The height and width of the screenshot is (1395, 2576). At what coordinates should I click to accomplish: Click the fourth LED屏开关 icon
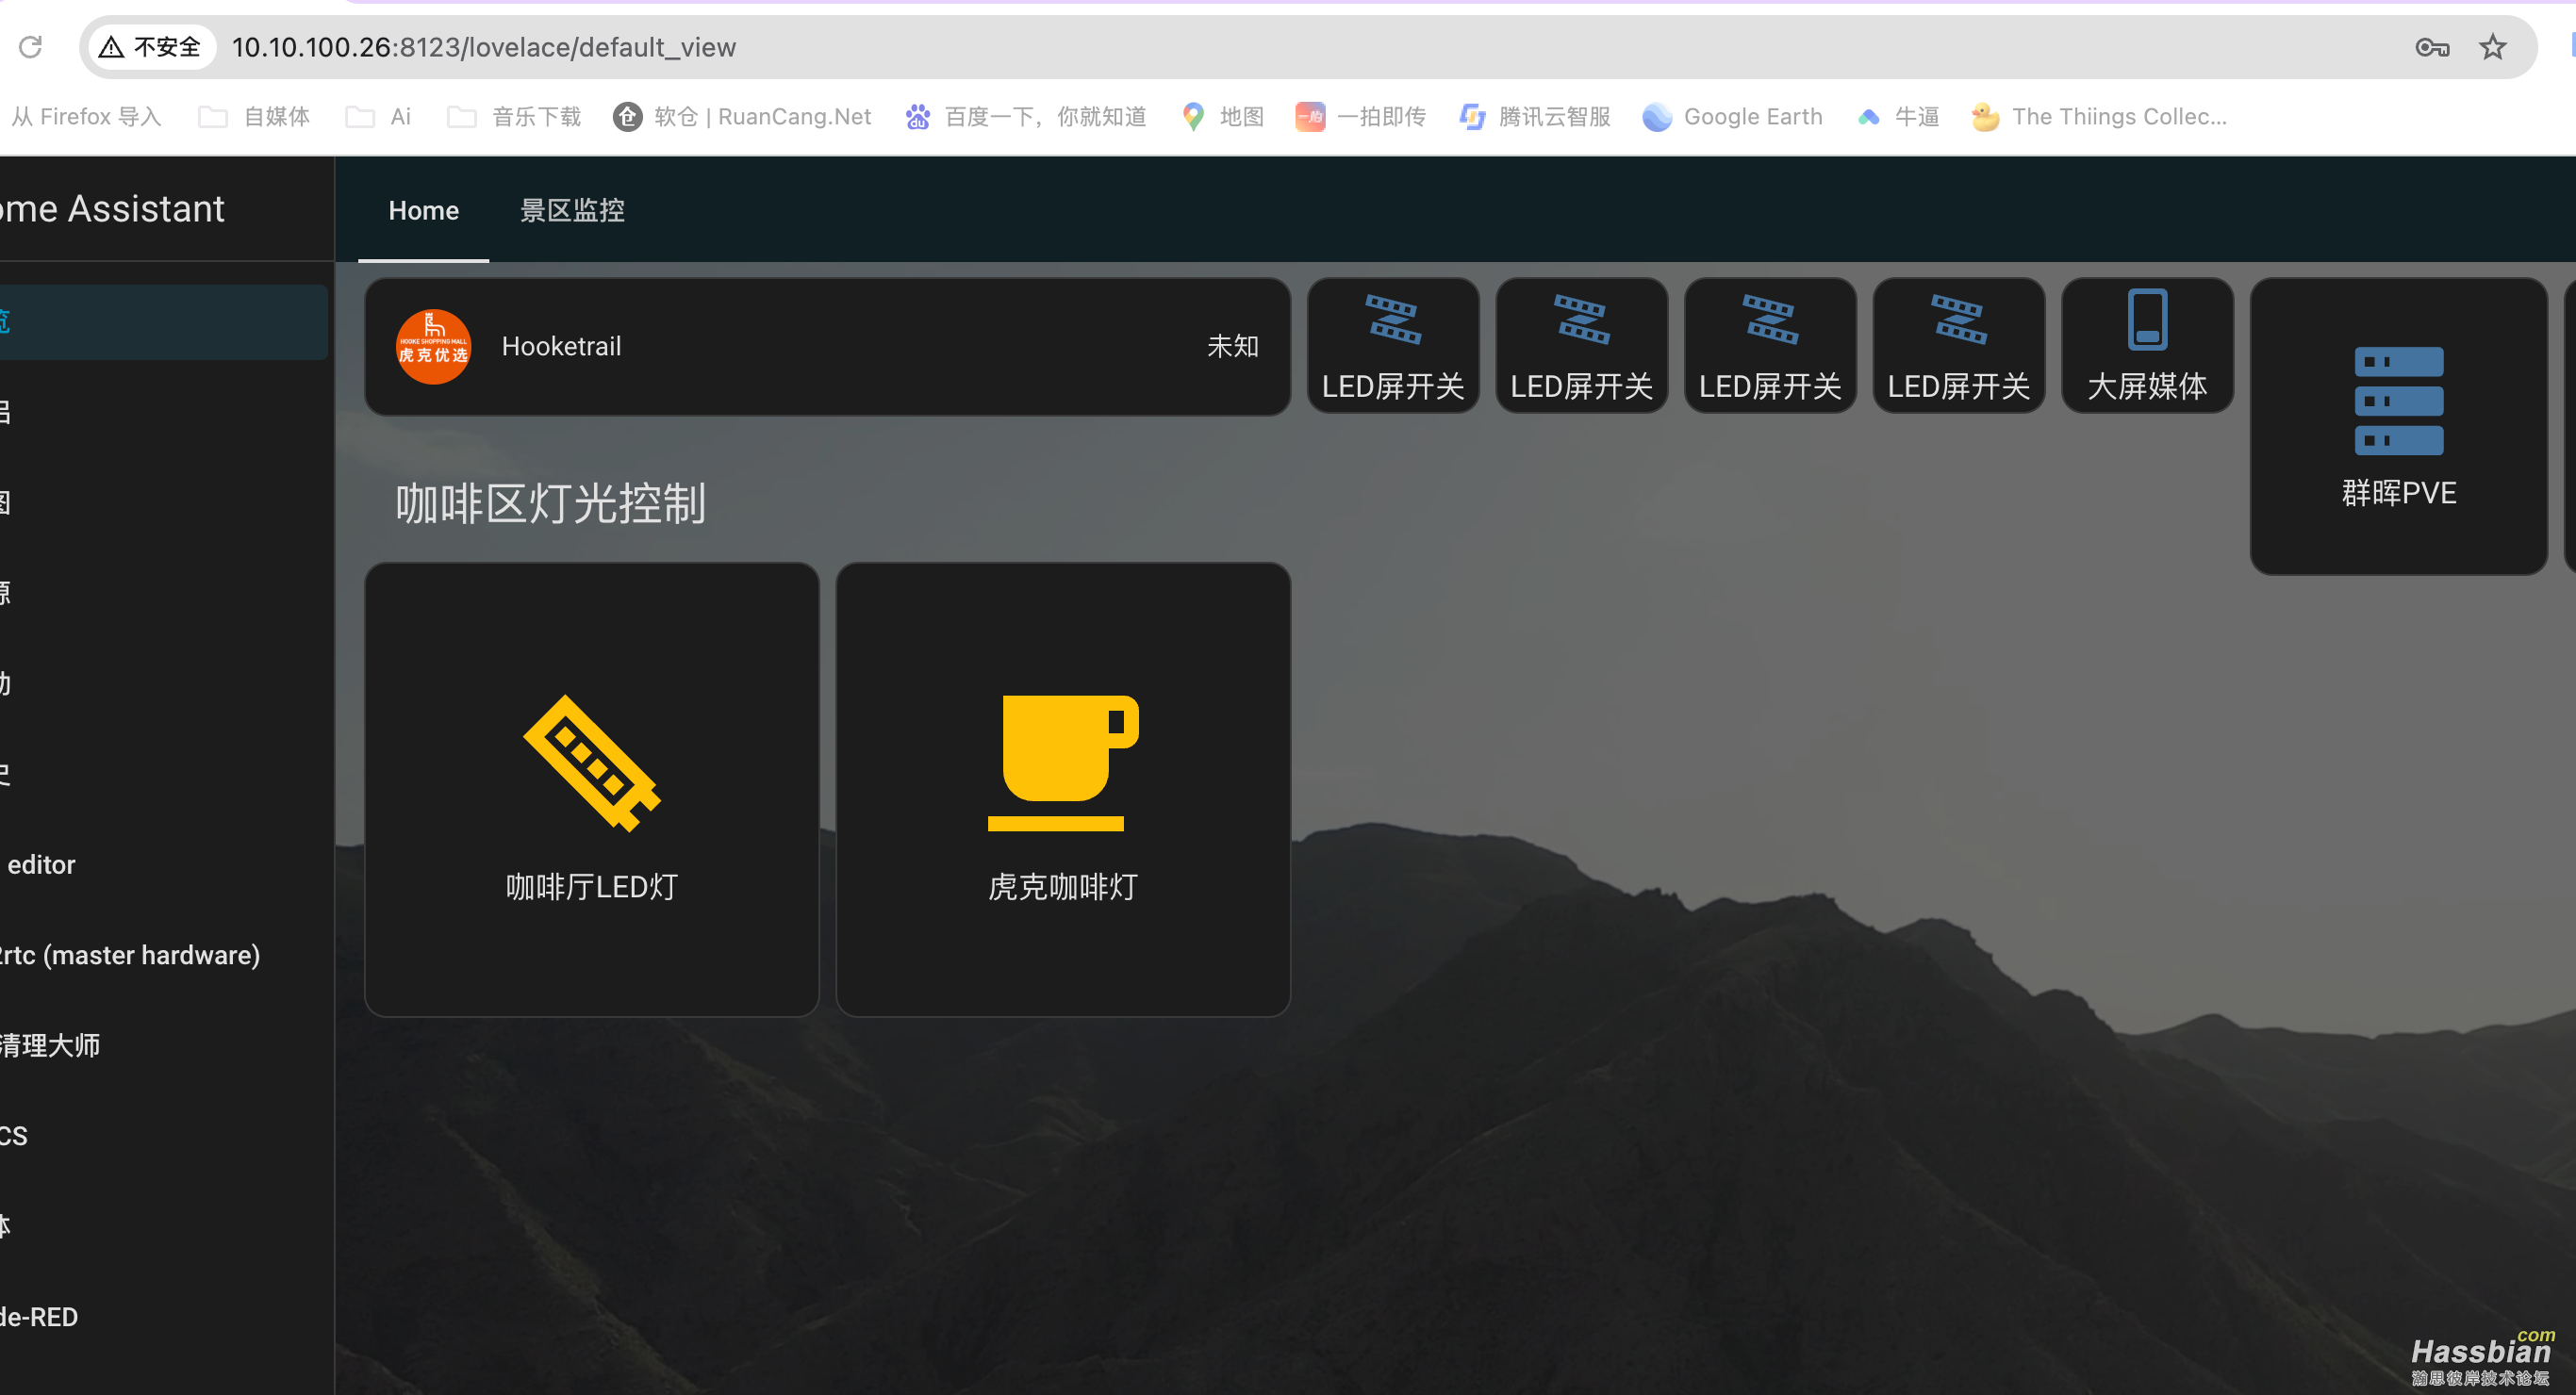click(x=1957, y=321)
